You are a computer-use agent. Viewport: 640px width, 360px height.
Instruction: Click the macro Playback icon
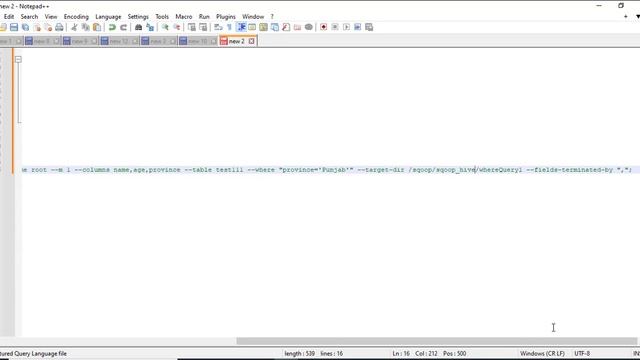tap(346, 27)
